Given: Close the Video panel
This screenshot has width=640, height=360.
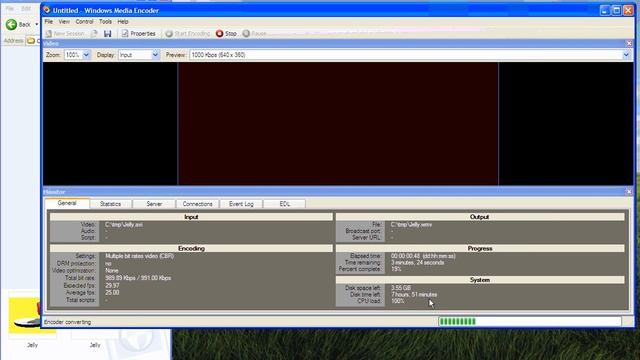Looking at the screenshot, I should click(629, 43).
